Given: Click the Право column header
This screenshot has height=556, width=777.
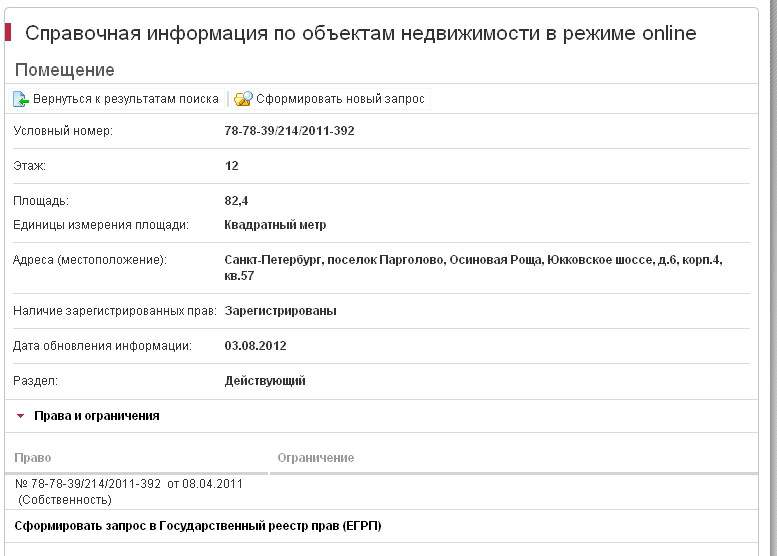Looking at the screenshot, I should pos(32,458).
